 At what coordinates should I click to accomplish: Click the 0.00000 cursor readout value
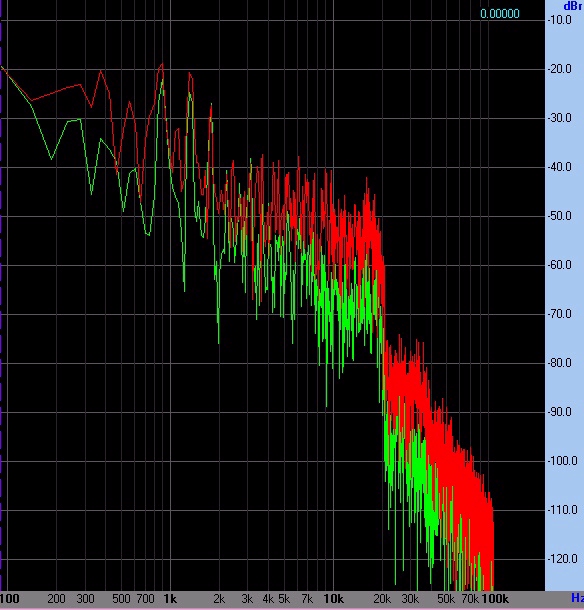click(500, 14)
